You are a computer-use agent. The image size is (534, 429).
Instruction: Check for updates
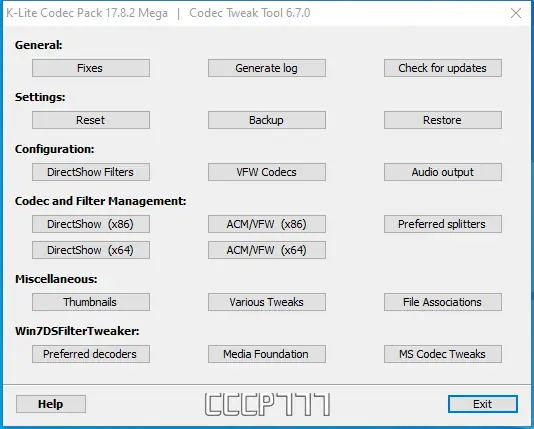(443, 68)
